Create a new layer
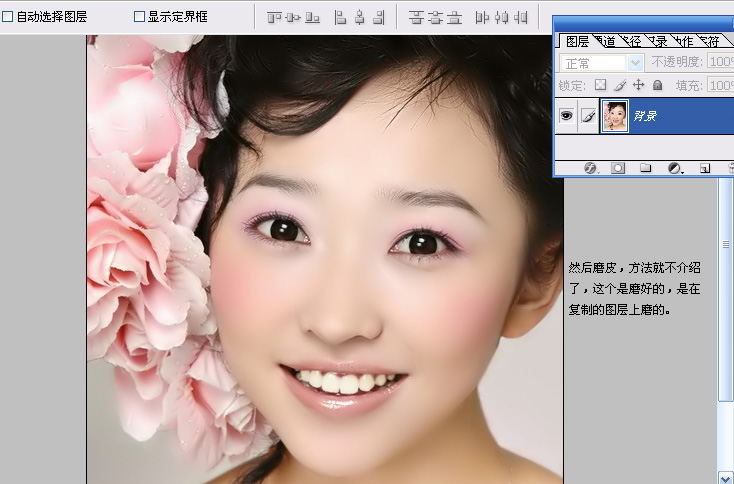This screenshot has height=484, width=734. [x=705, y=168]
